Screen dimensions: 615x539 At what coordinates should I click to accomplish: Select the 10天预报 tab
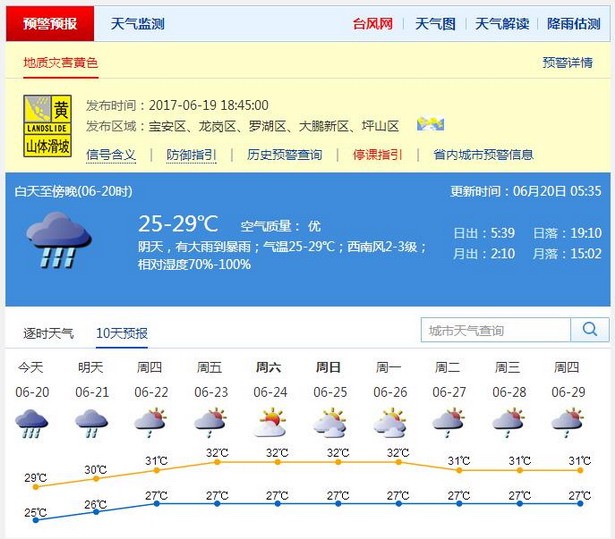(122, 333)
